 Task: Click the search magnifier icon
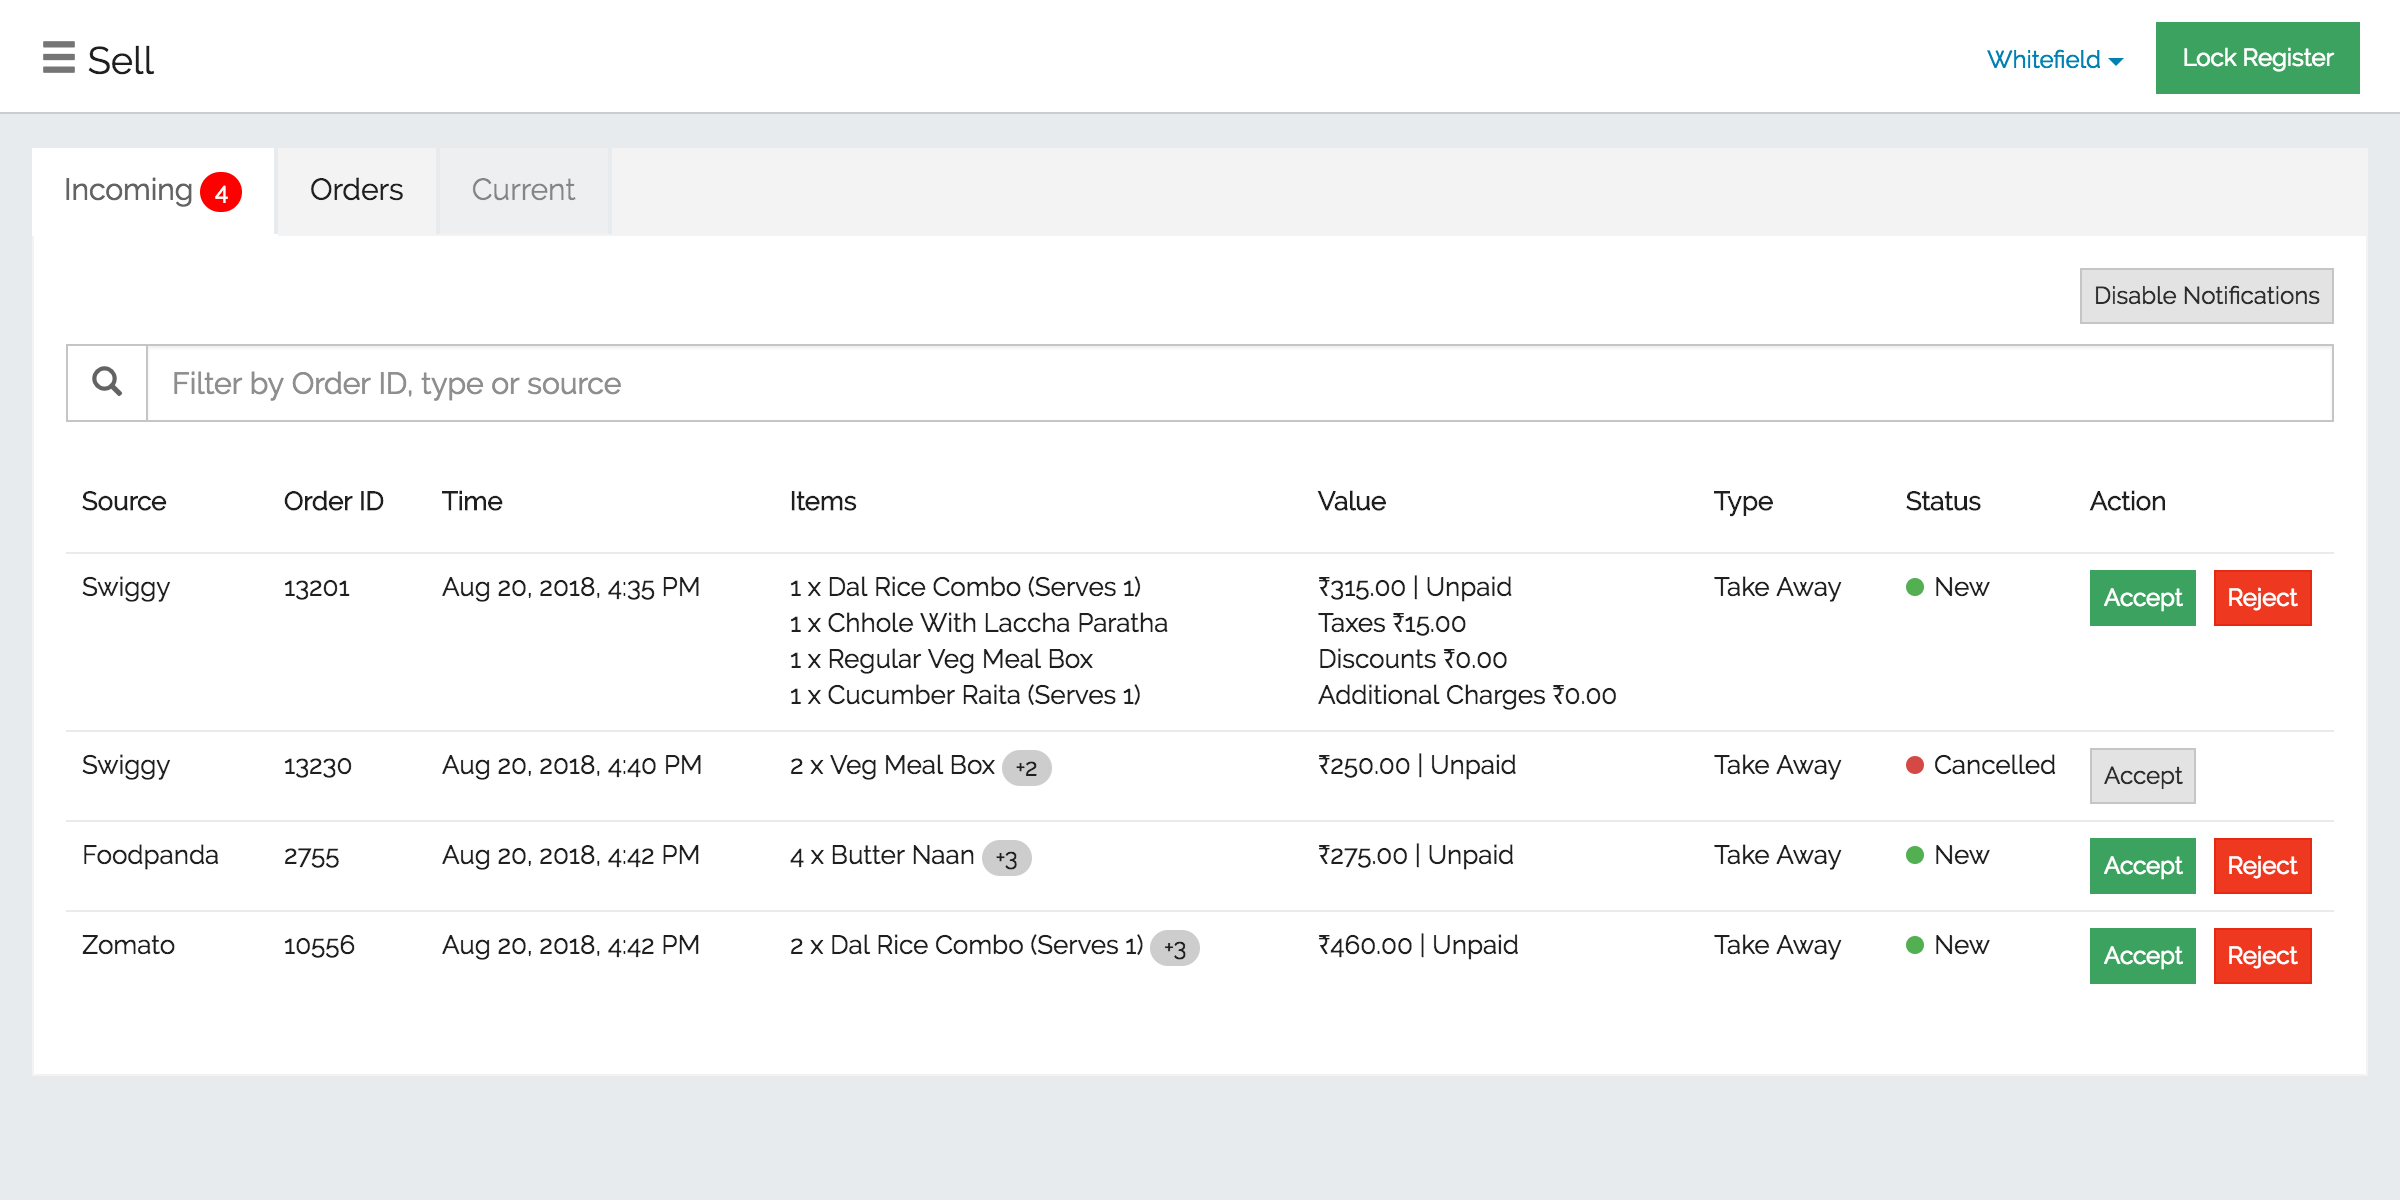pyautogui.click(x=107, y=382)
